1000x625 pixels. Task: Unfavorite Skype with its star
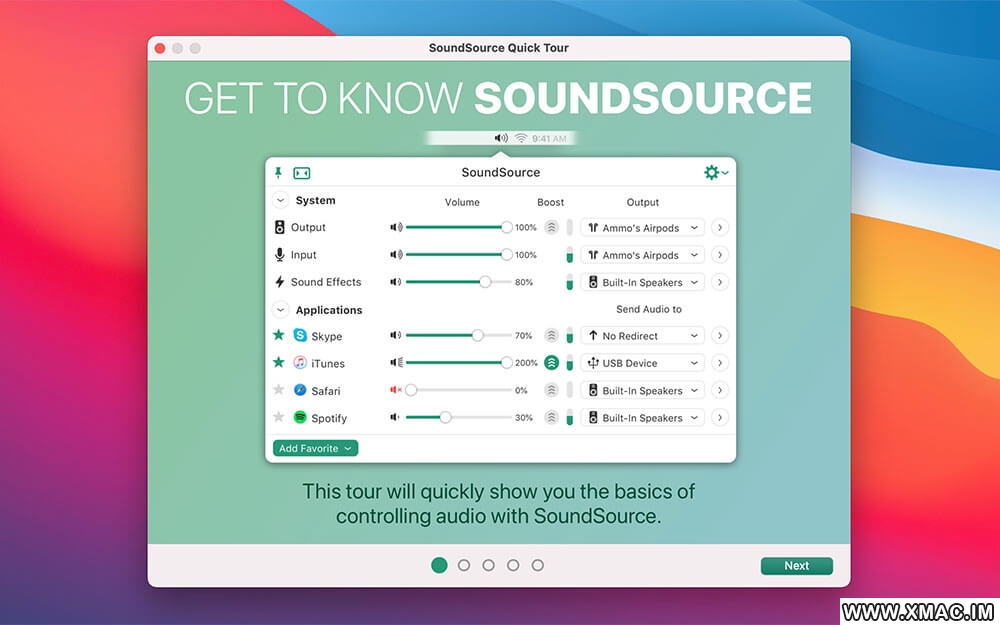point(279,335)
